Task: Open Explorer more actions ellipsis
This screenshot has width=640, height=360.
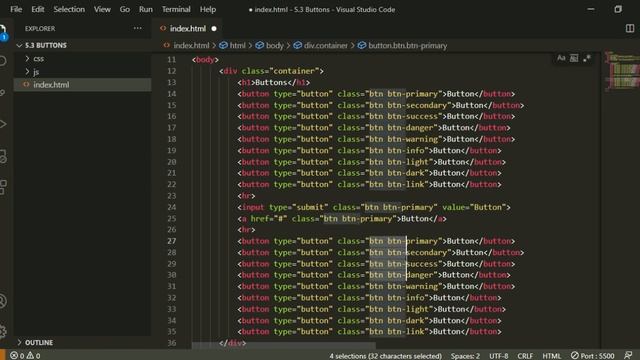Action: click(138, 28)
